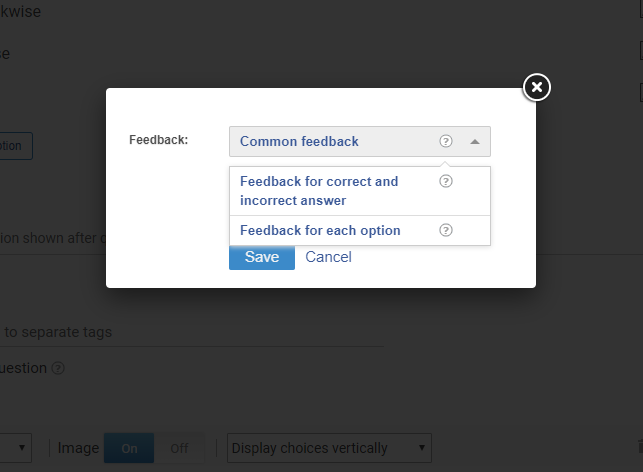
Task: Close the feedback dialog with the X icon
Action: [x=537, y=88]
